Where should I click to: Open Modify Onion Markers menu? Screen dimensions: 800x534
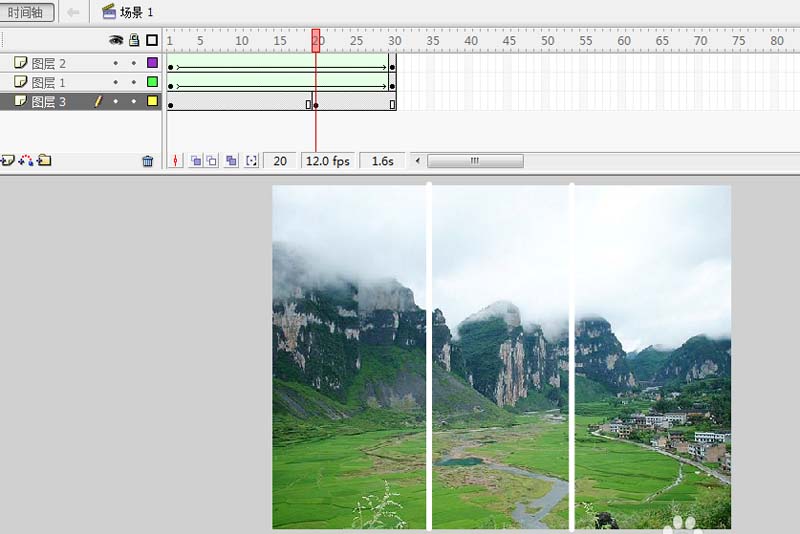click(x=251, y=161)
